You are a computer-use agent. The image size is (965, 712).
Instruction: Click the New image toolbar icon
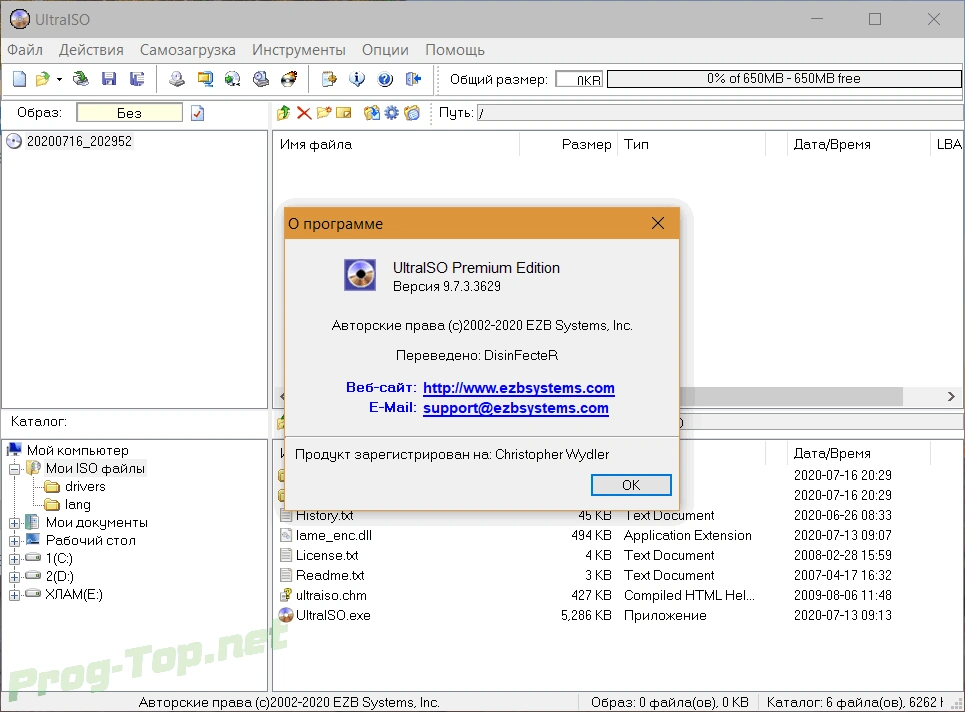(20, 79)
